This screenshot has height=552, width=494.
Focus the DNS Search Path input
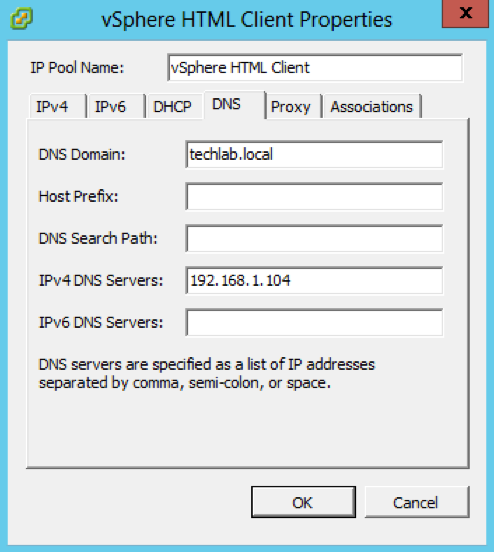(314, 239)
